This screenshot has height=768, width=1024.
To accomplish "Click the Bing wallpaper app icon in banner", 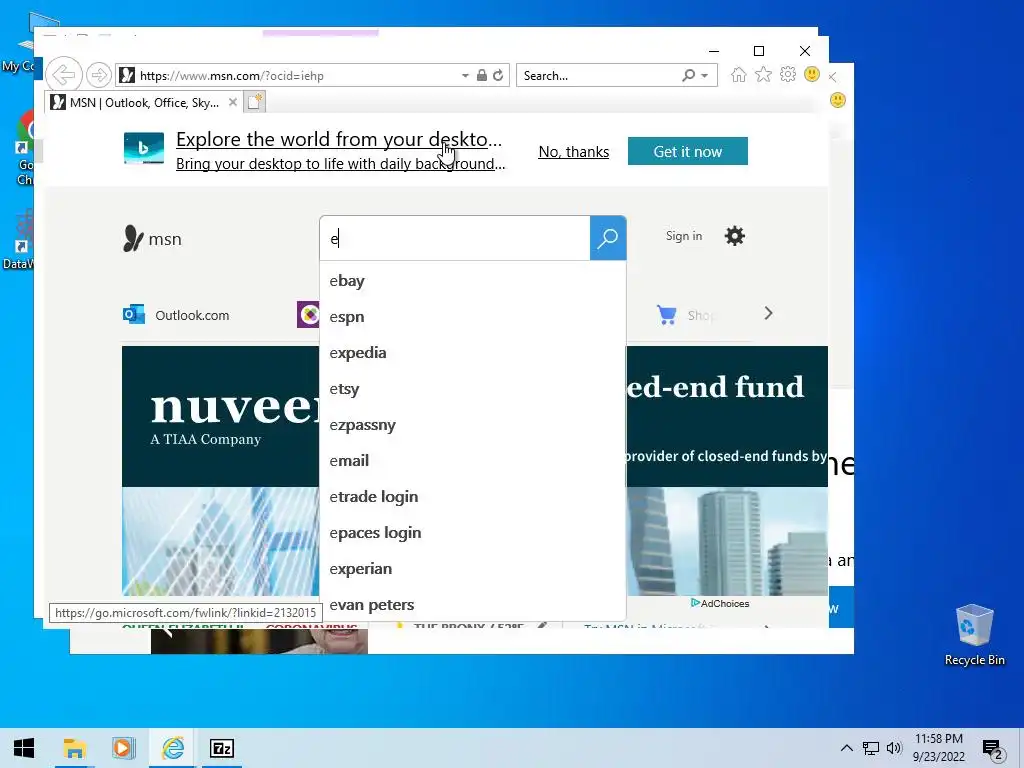I will [x=144, y=148].
